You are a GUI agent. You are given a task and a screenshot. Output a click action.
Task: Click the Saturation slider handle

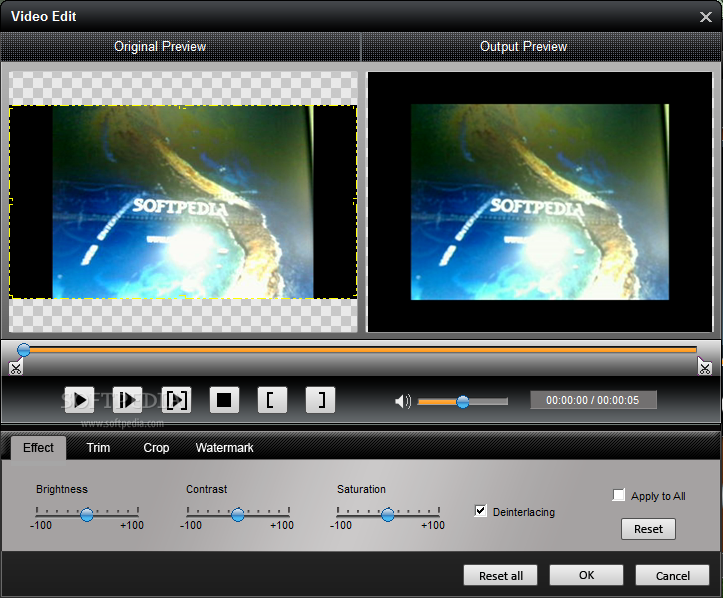coord(388,515)
